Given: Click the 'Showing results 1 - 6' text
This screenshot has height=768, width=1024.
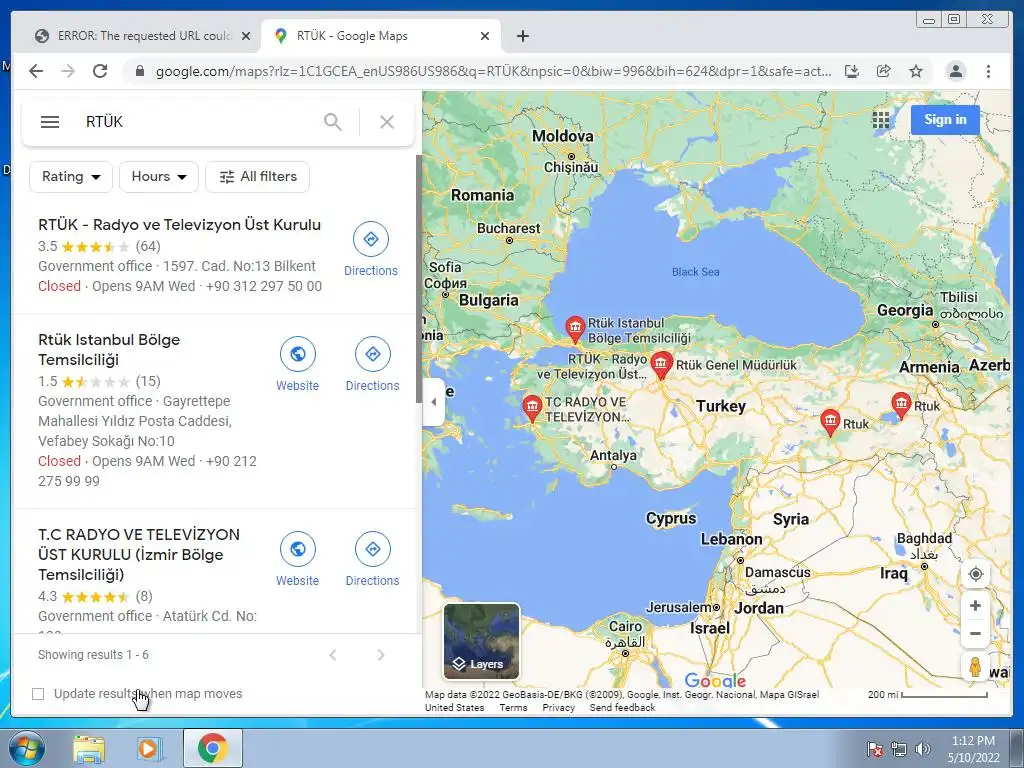Looking at the screenshot, I should coord(93,654).
